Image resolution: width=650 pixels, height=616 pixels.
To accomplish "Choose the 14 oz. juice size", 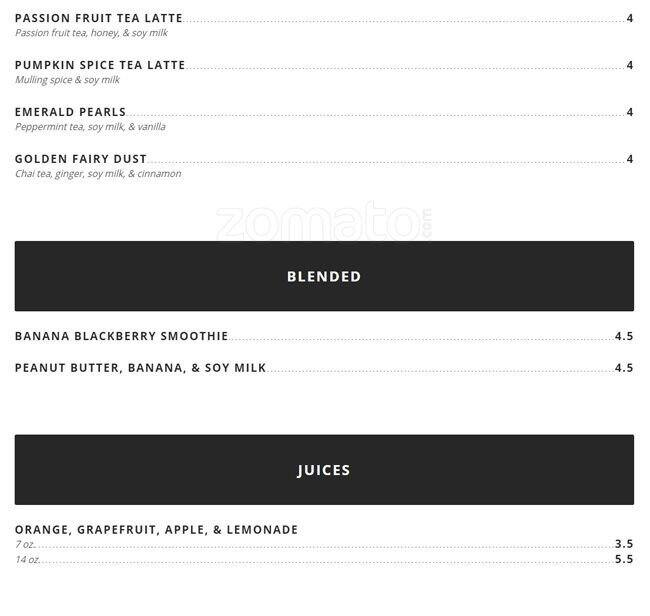I will (28, 560).
